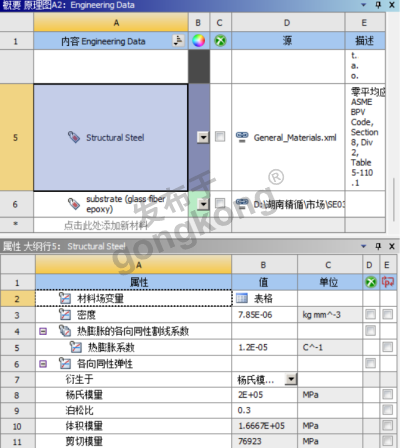This screenshot has height=448, width=400.
Task: Click the substrate glass fiber epoxy material icon
Action: coord(74,204)
